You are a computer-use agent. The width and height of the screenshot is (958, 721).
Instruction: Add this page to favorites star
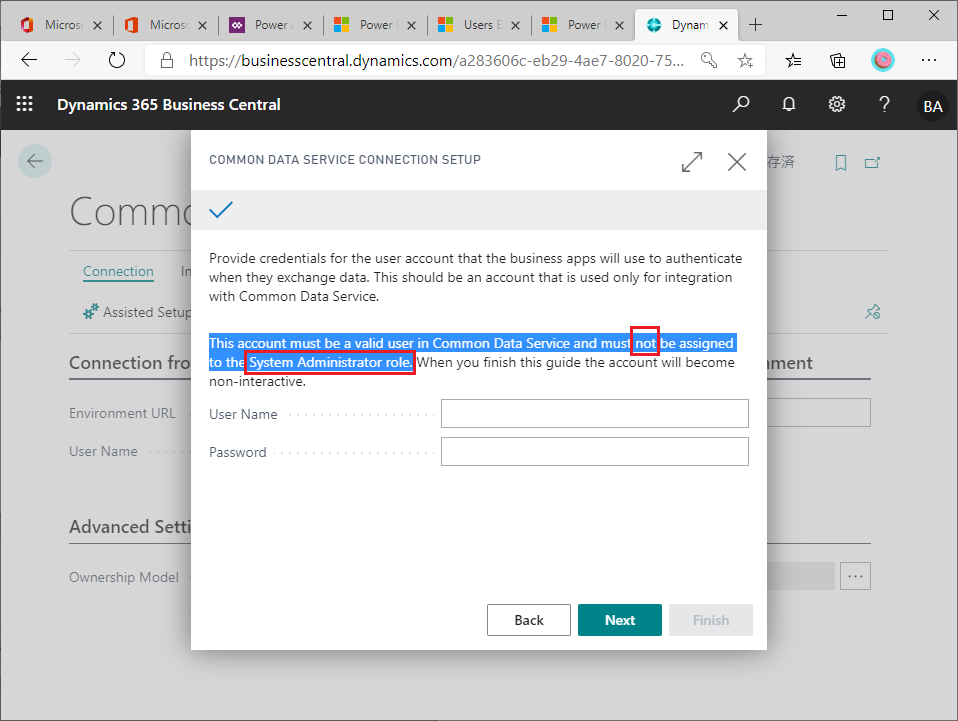tap(745, 60)
